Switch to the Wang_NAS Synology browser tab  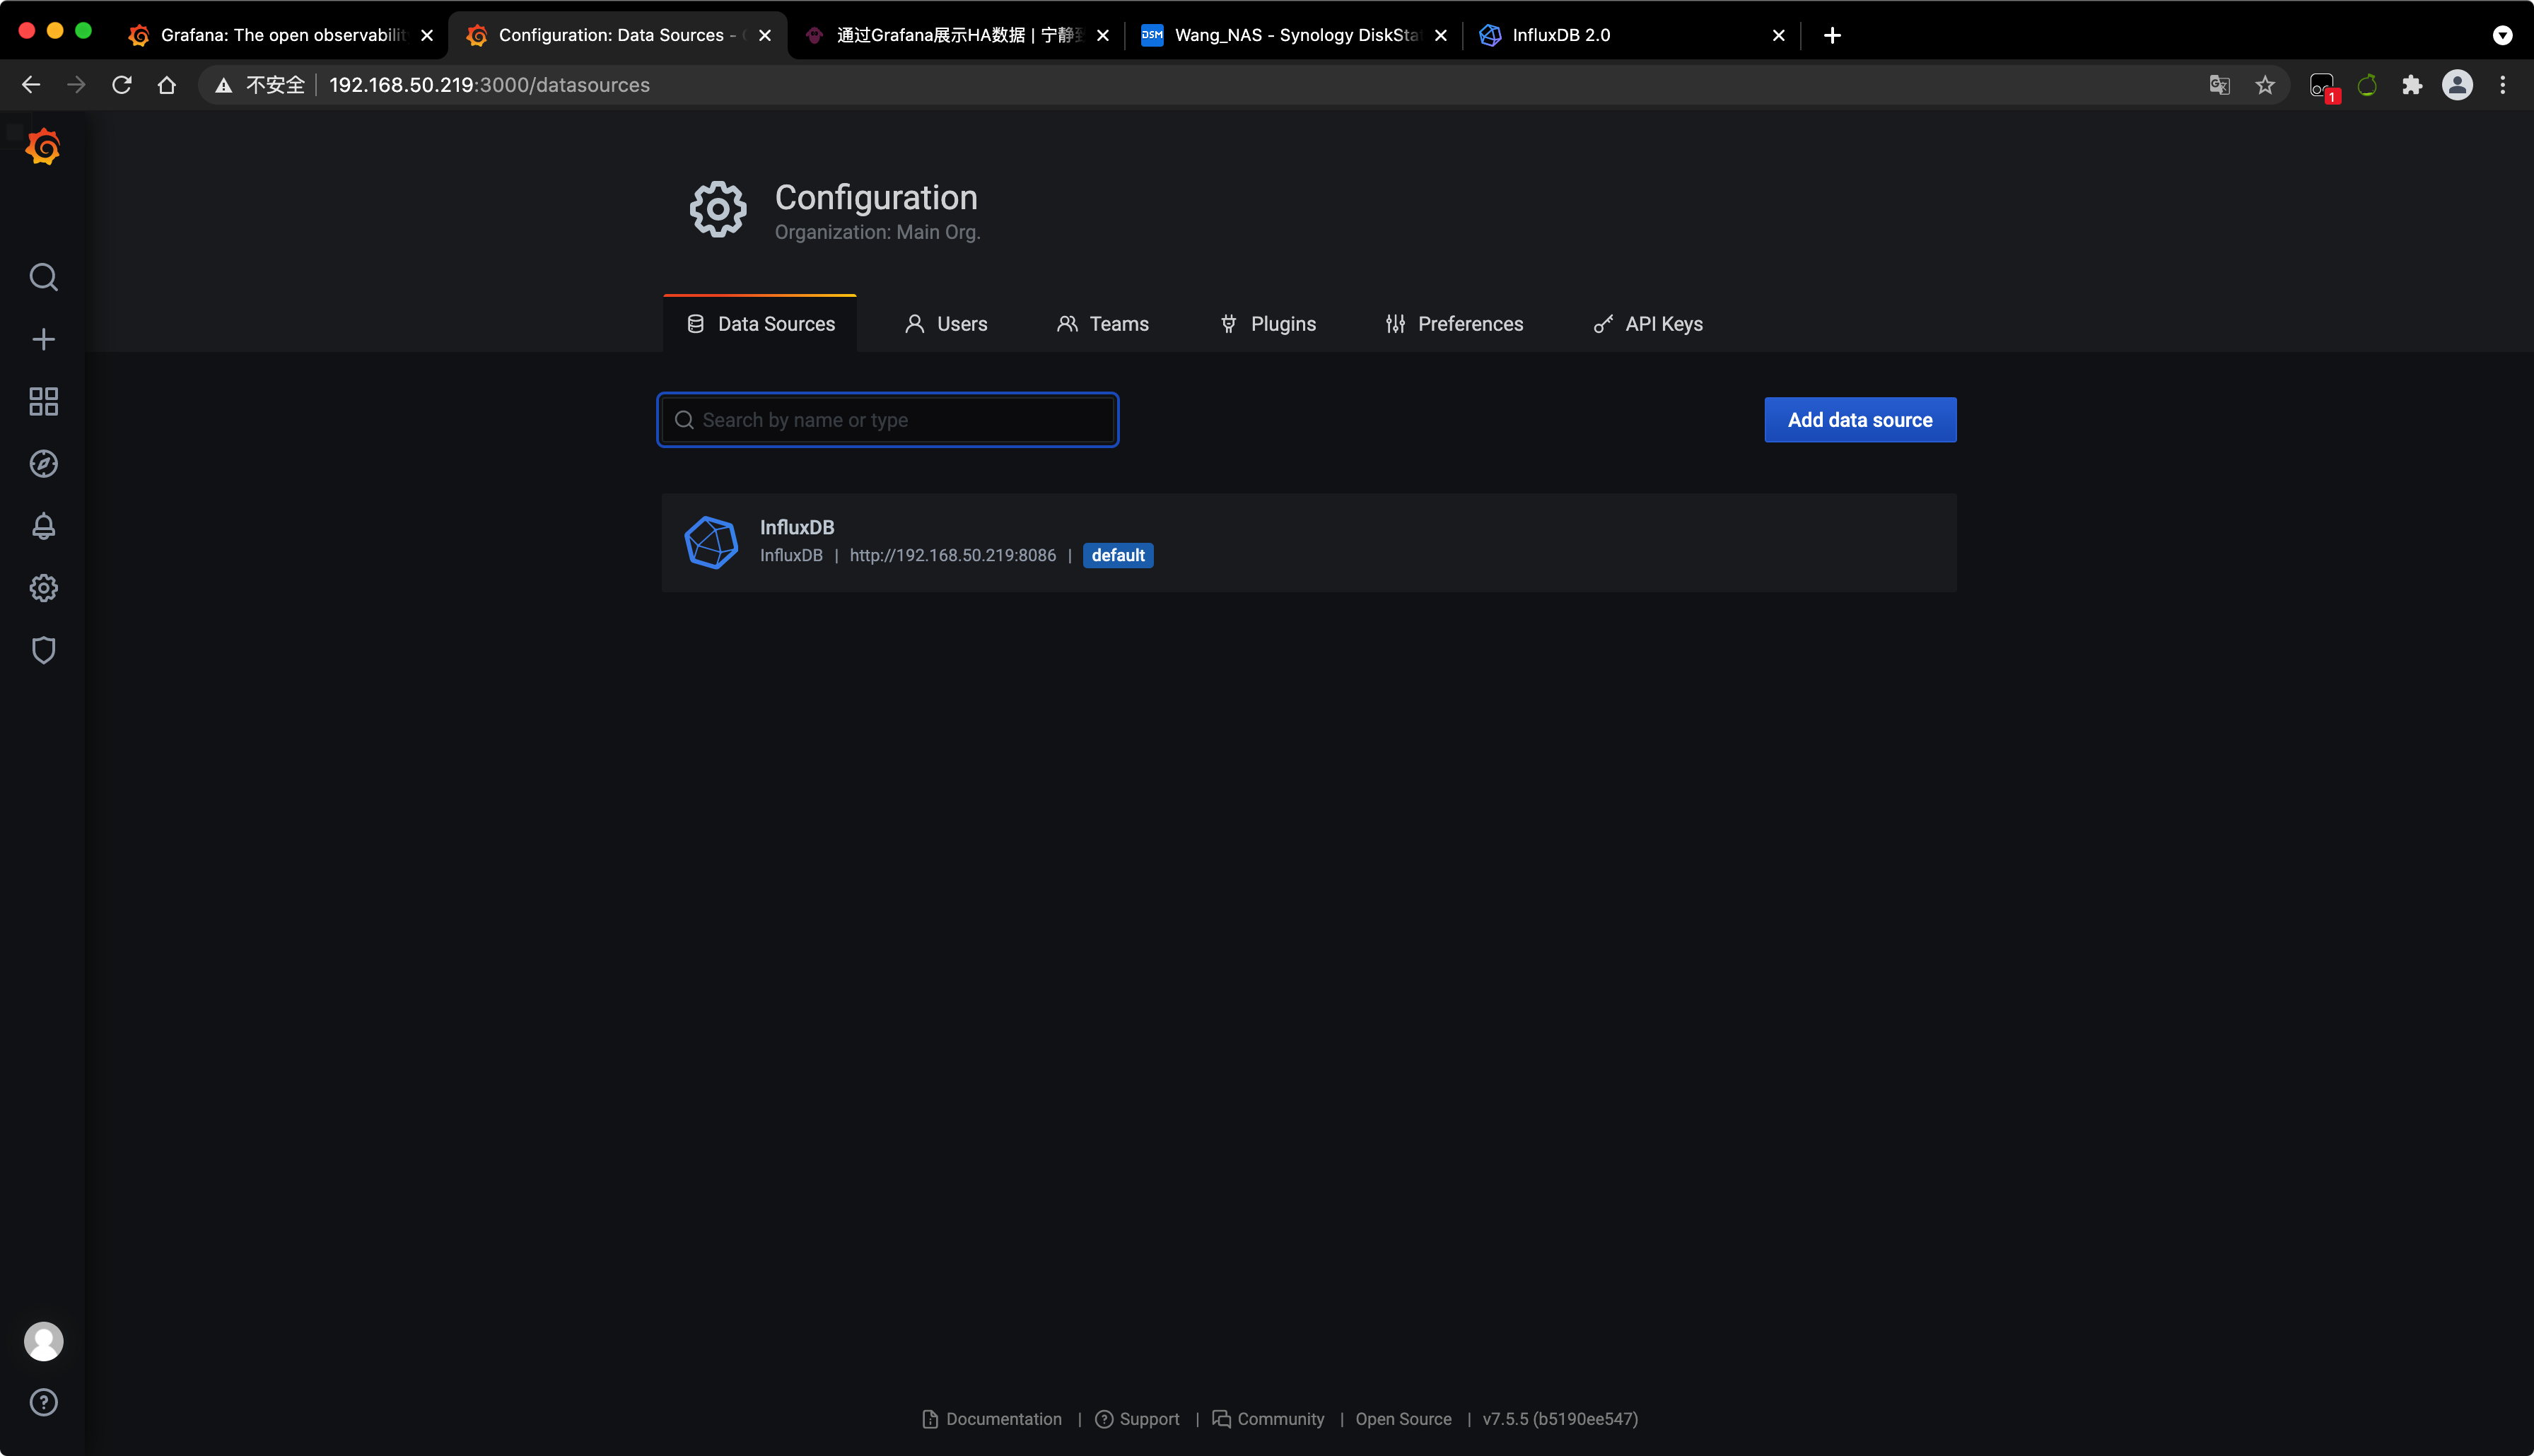pyautogui.click(x=1295, y=35)
